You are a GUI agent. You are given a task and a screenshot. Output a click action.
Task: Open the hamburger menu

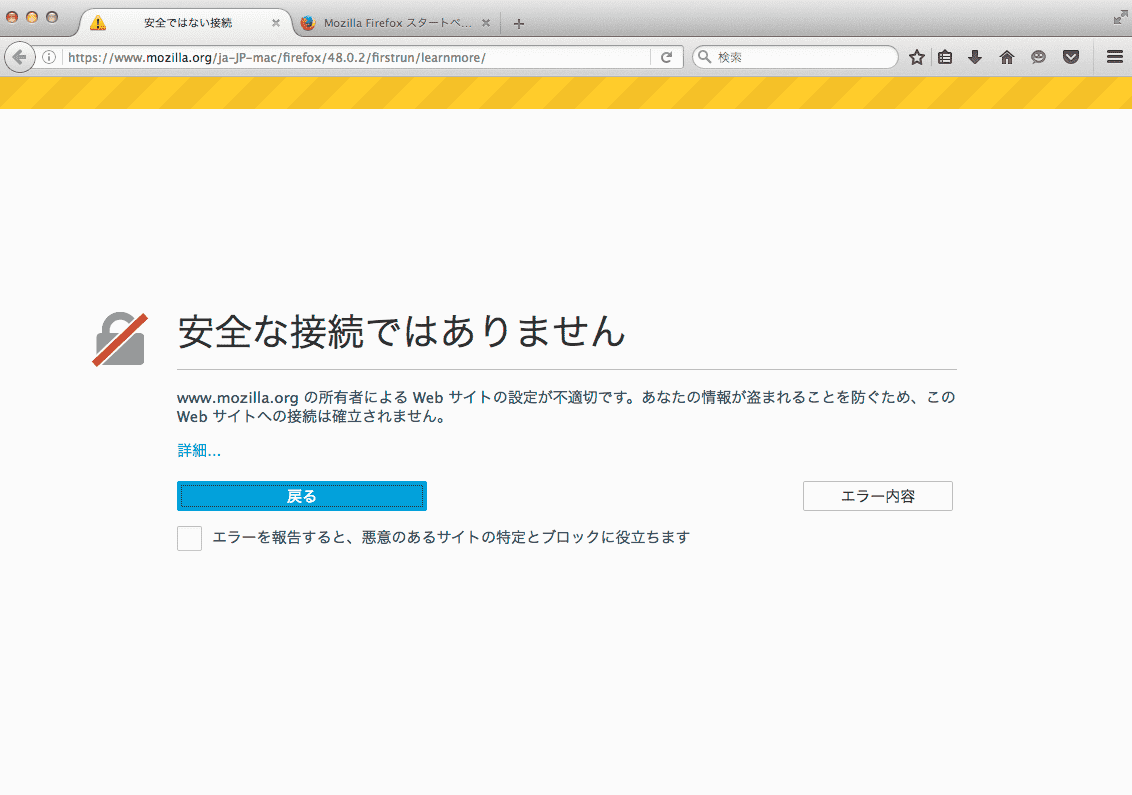point(1115,57)
